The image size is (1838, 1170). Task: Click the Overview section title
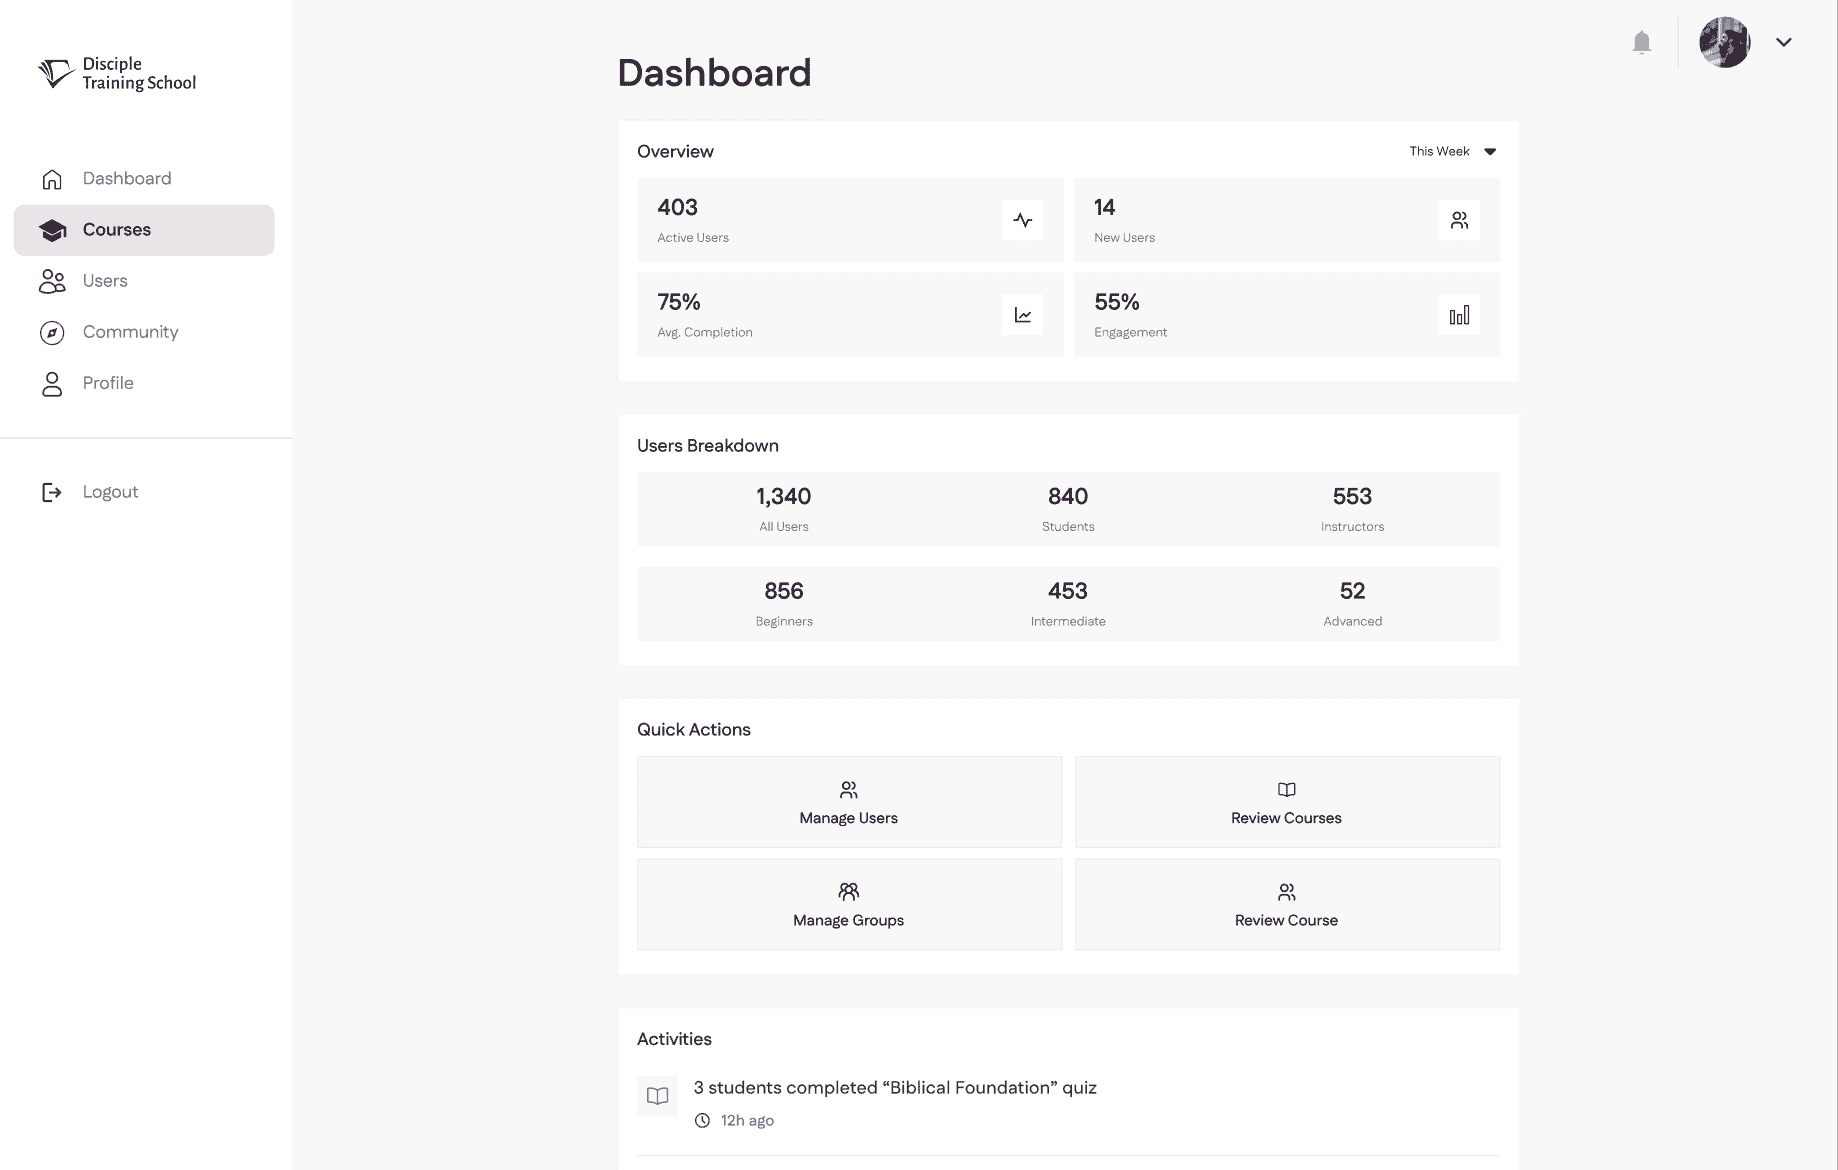[x=675, y=152]
